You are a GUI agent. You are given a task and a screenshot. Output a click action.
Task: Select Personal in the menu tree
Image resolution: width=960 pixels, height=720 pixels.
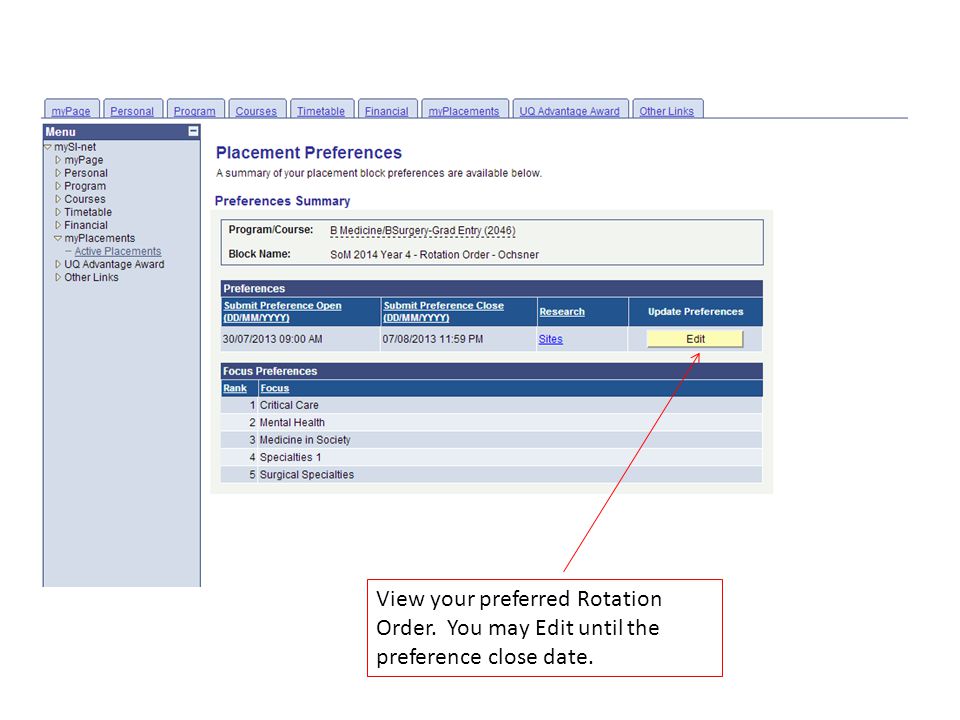pyautogui.click(x=86, y=173)
